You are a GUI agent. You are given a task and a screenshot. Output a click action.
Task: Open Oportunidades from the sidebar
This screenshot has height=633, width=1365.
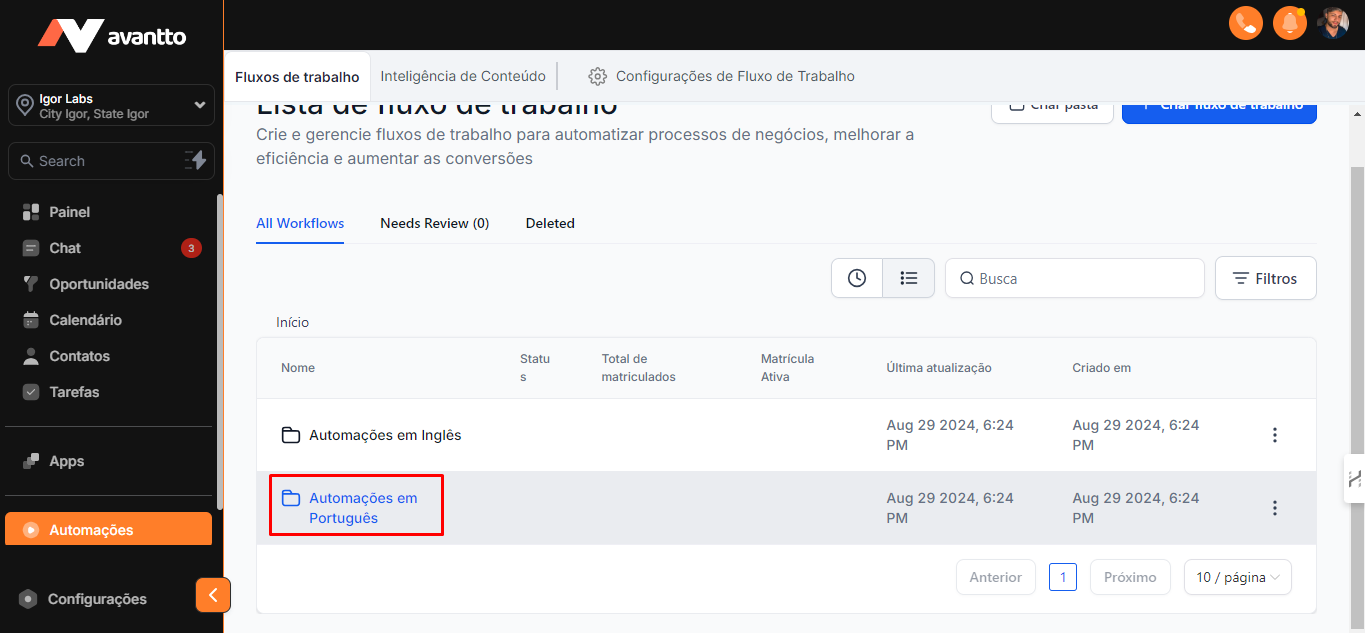click(x=98, y=284)
